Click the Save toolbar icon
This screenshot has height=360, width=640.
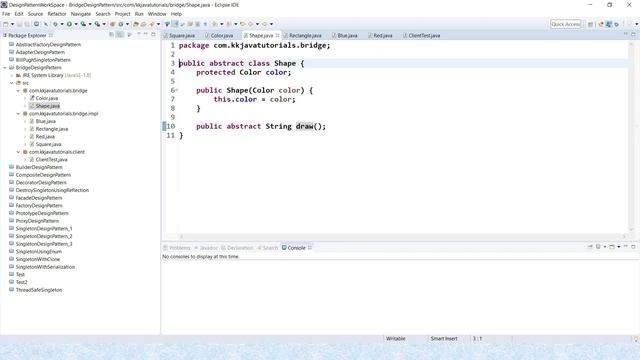19,24
